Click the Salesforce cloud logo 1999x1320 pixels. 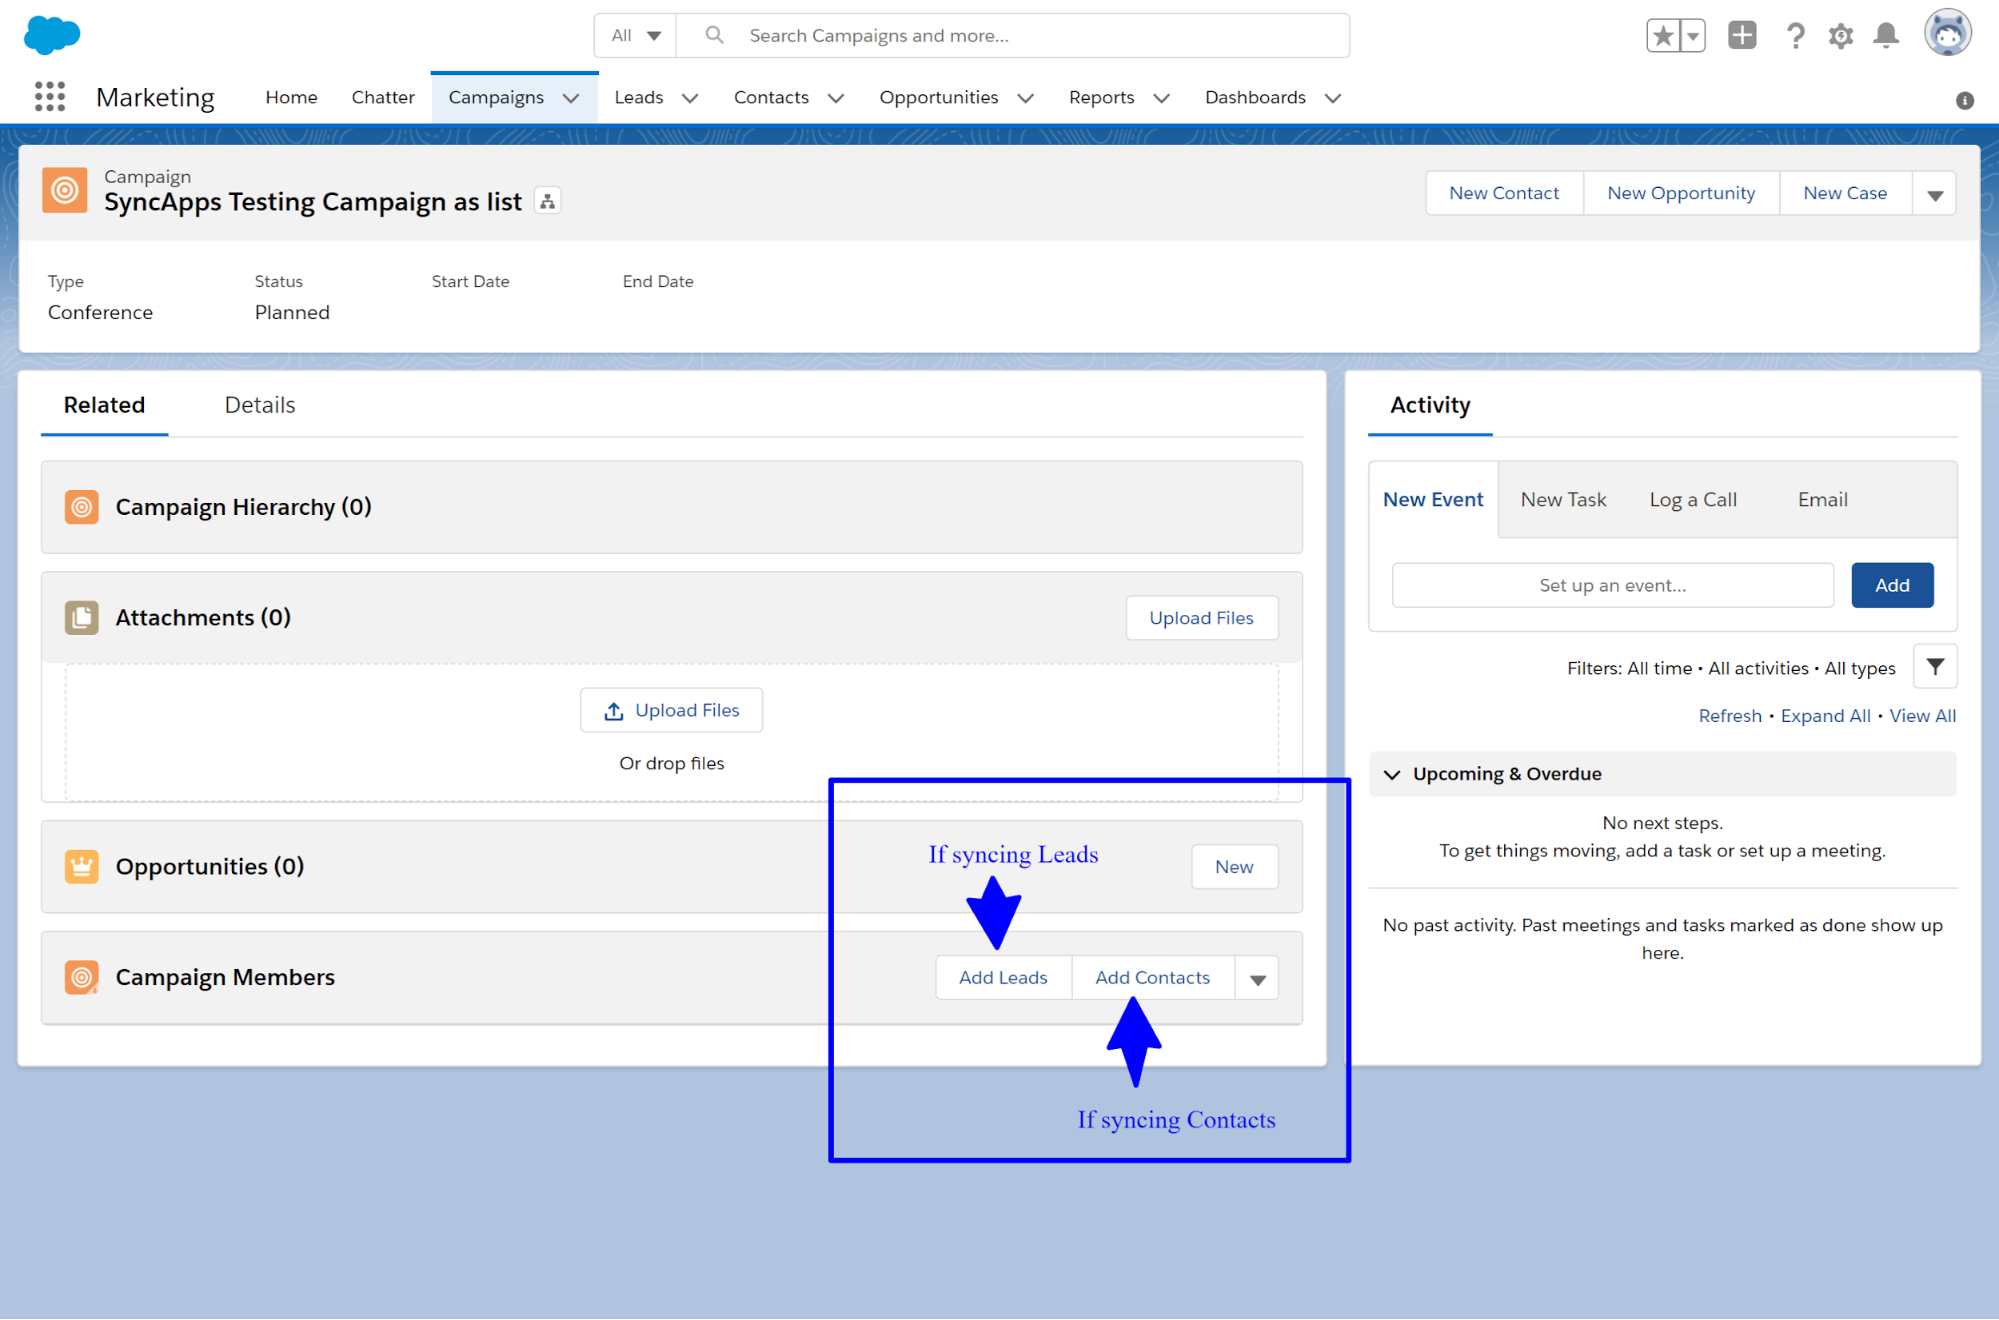coord(52,35)
